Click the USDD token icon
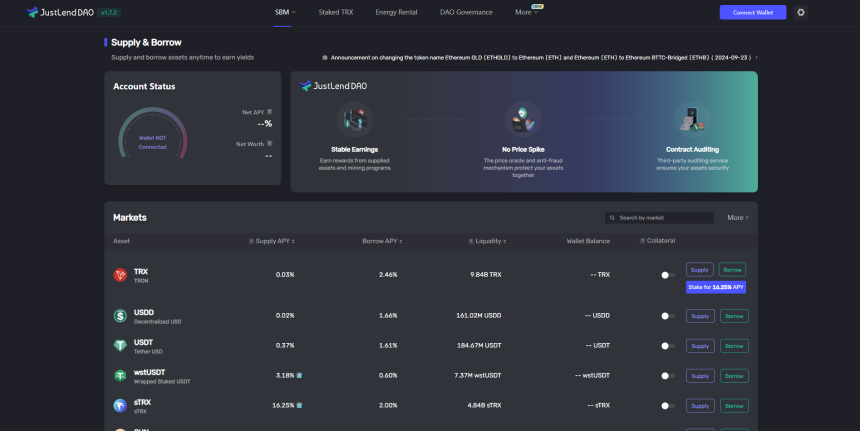860x431 pixels. tap(120, 316)
